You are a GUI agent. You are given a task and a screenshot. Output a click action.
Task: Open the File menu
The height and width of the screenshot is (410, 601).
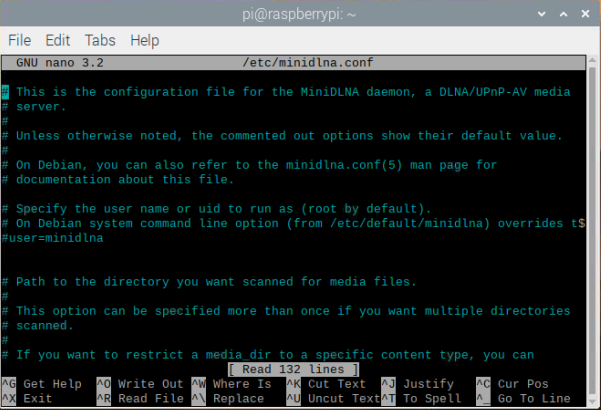(x=20, y=40)
